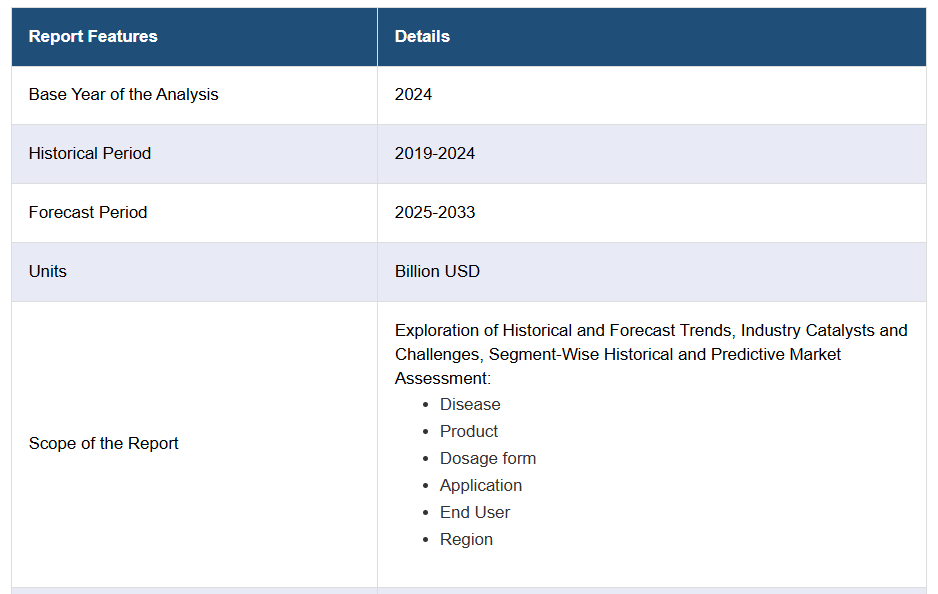Click the Dosage form bullet item
Image resolution: width=938 pixels, height=594 pixels.
[x=488, y=459]
